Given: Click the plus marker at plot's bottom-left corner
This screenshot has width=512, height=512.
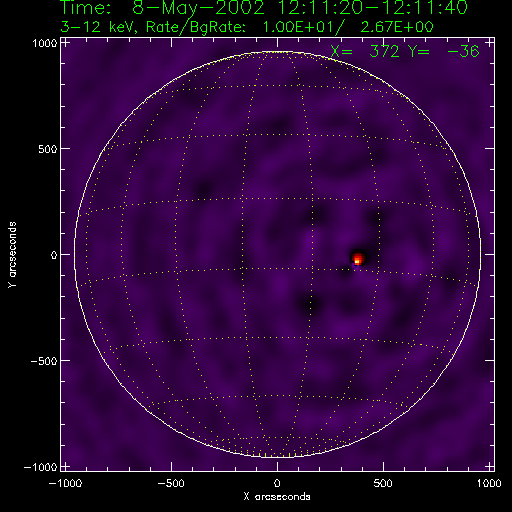Looking at the screenshot, I should point(65,466).
